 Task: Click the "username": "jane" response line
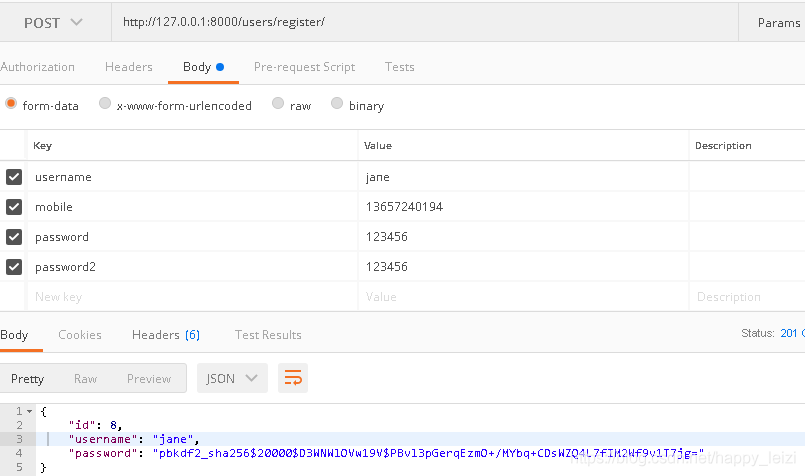[133, 439]
